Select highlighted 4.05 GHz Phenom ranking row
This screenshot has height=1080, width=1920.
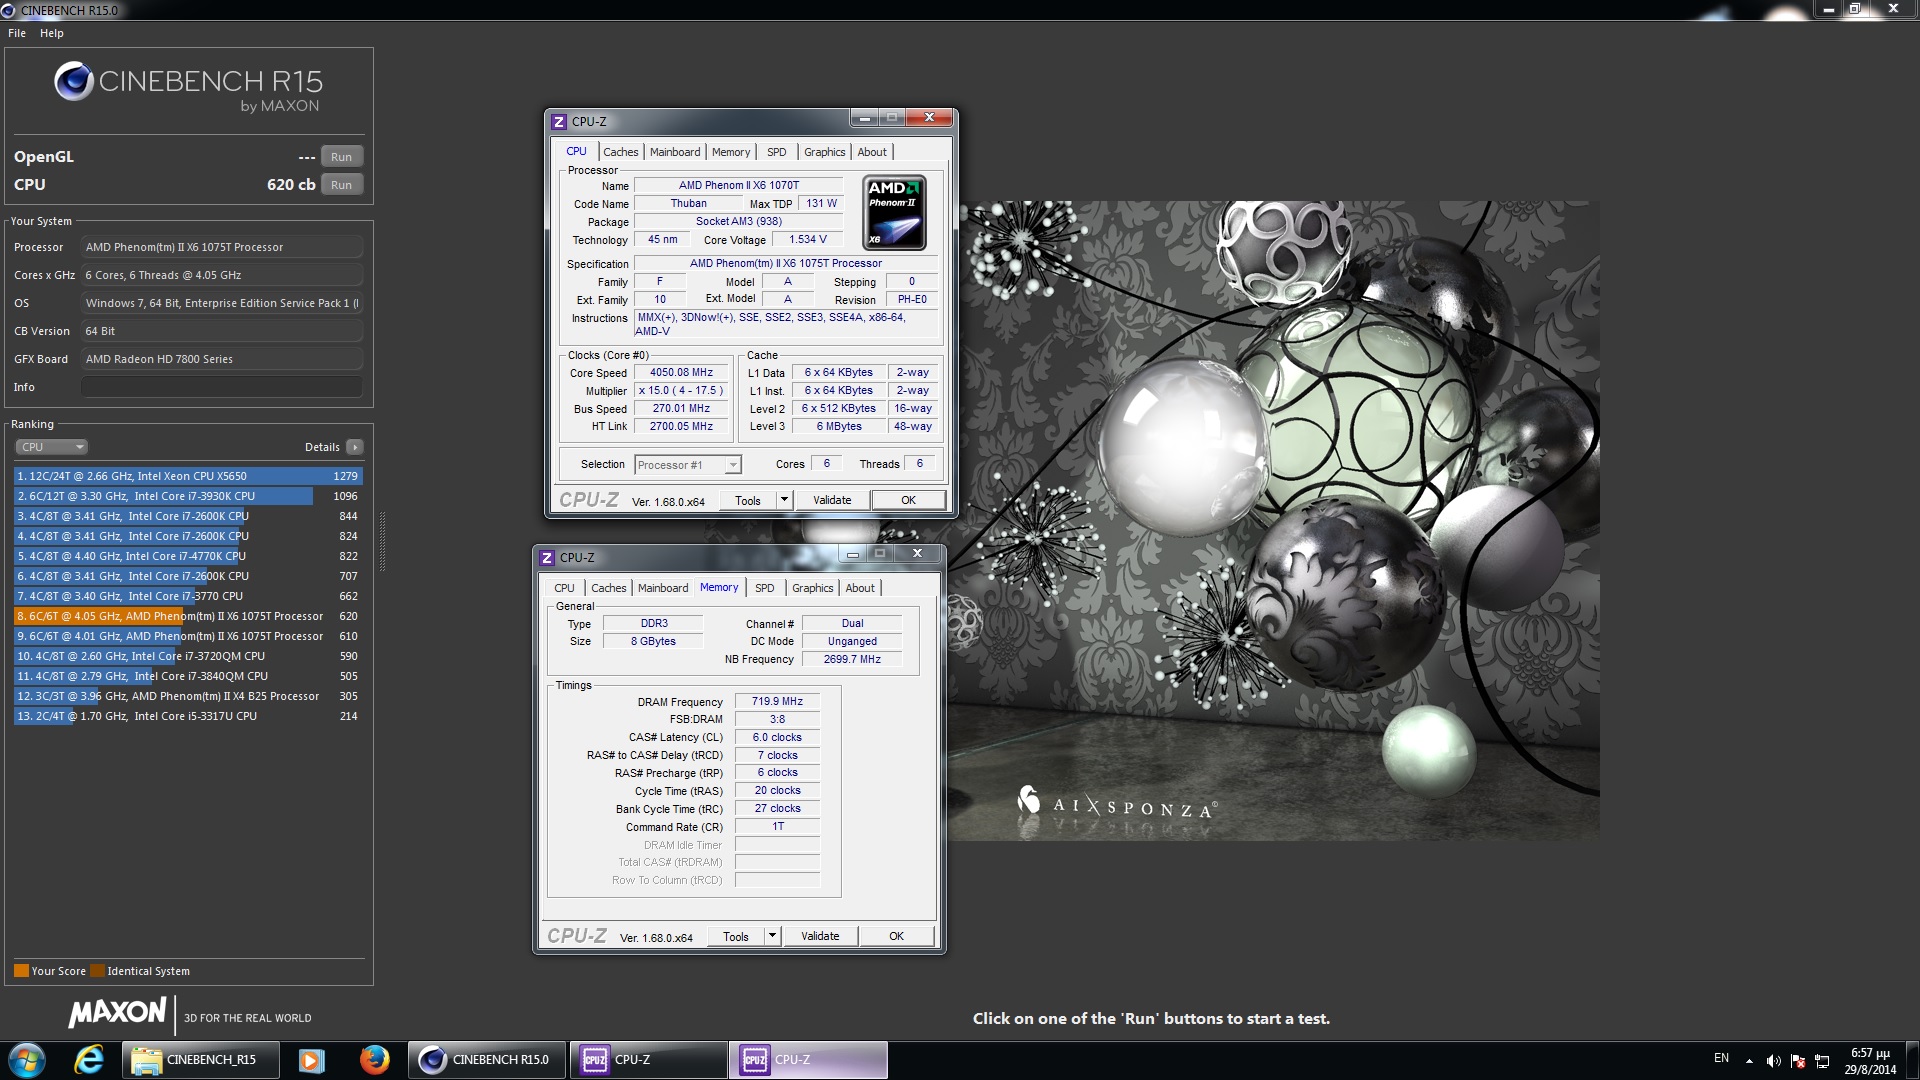[x=188, y=616]
